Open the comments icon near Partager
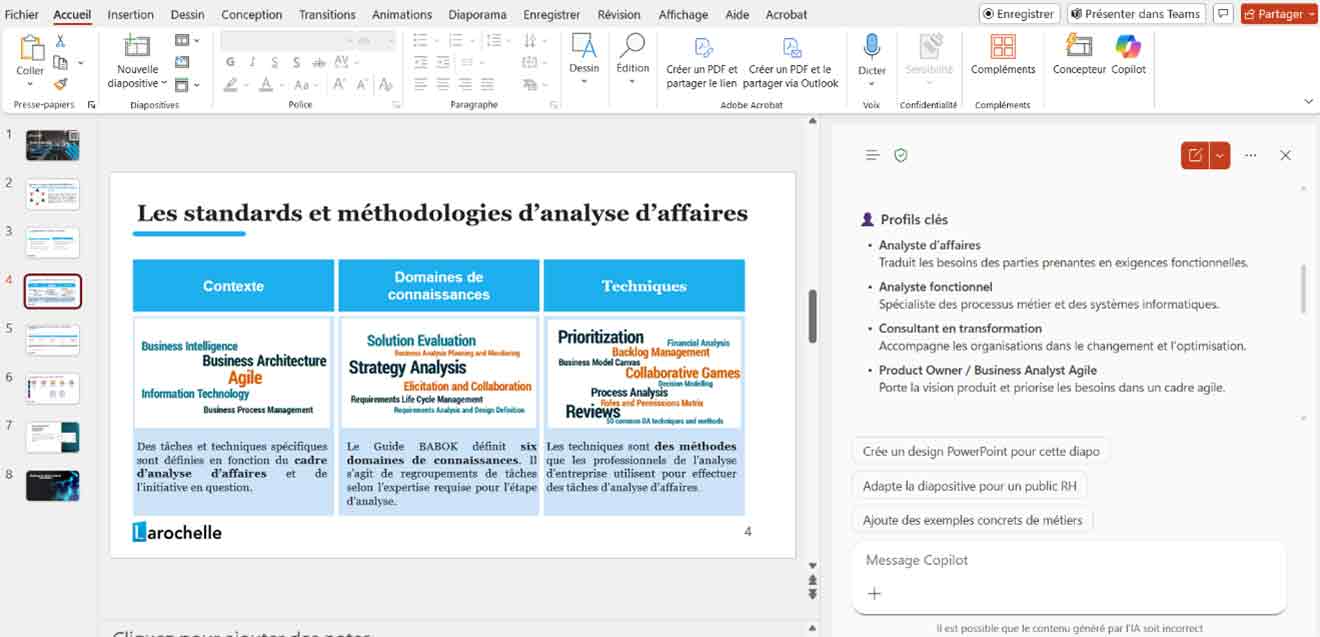 pyautogui.click(x=1222, y=14)
